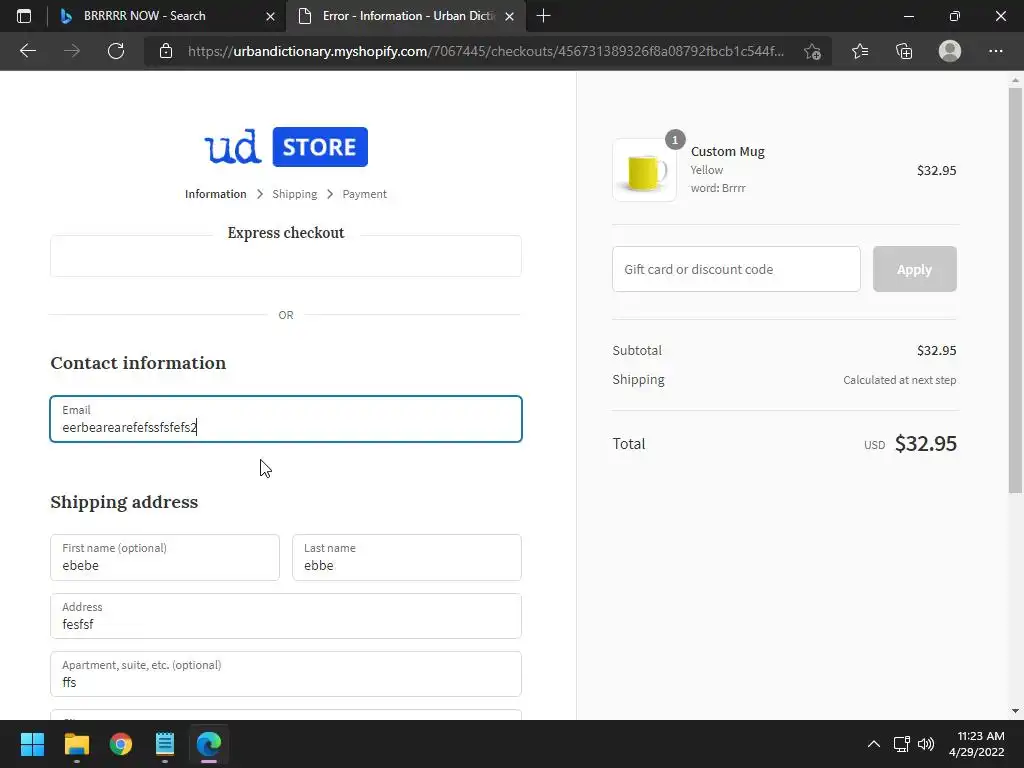This screenshot has width=1024, height=768.
Task: Click the Gift card or discount code field
Action: coord(736,269)
